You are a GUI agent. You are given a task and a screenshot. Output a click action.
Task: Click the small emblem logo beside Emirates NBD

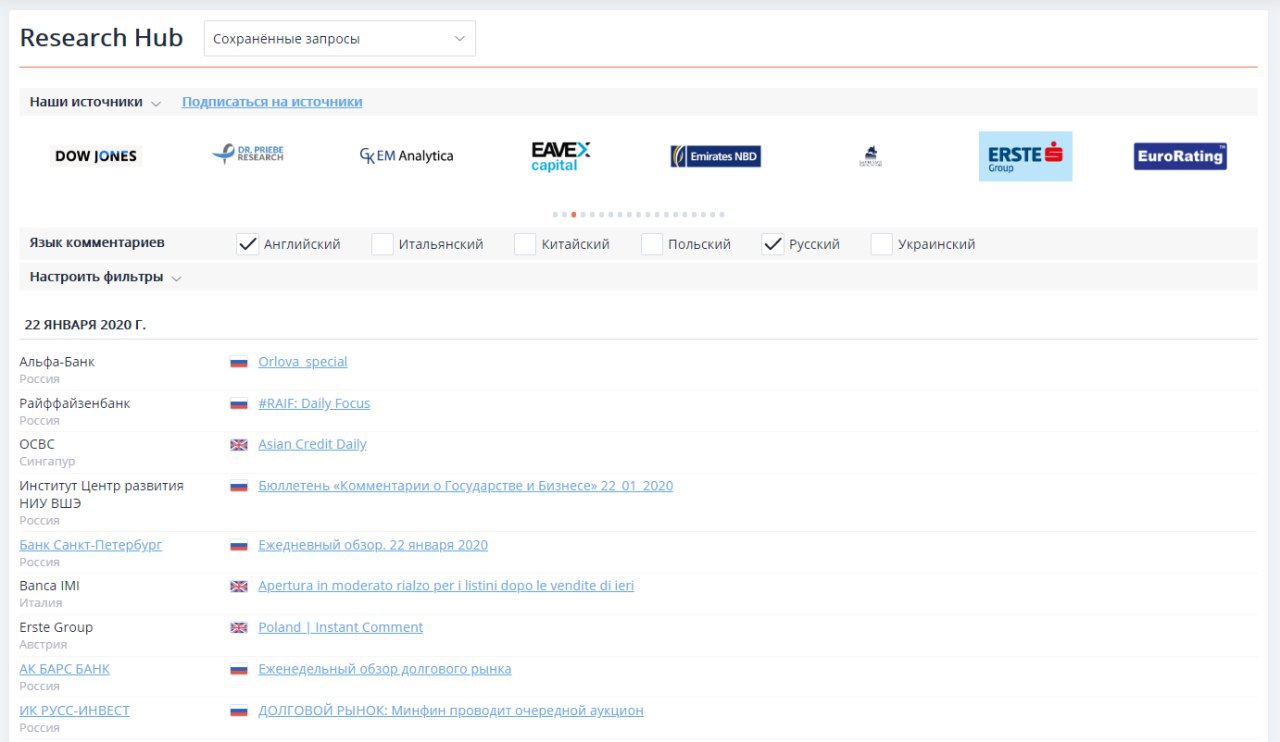(x=870, y=156)
